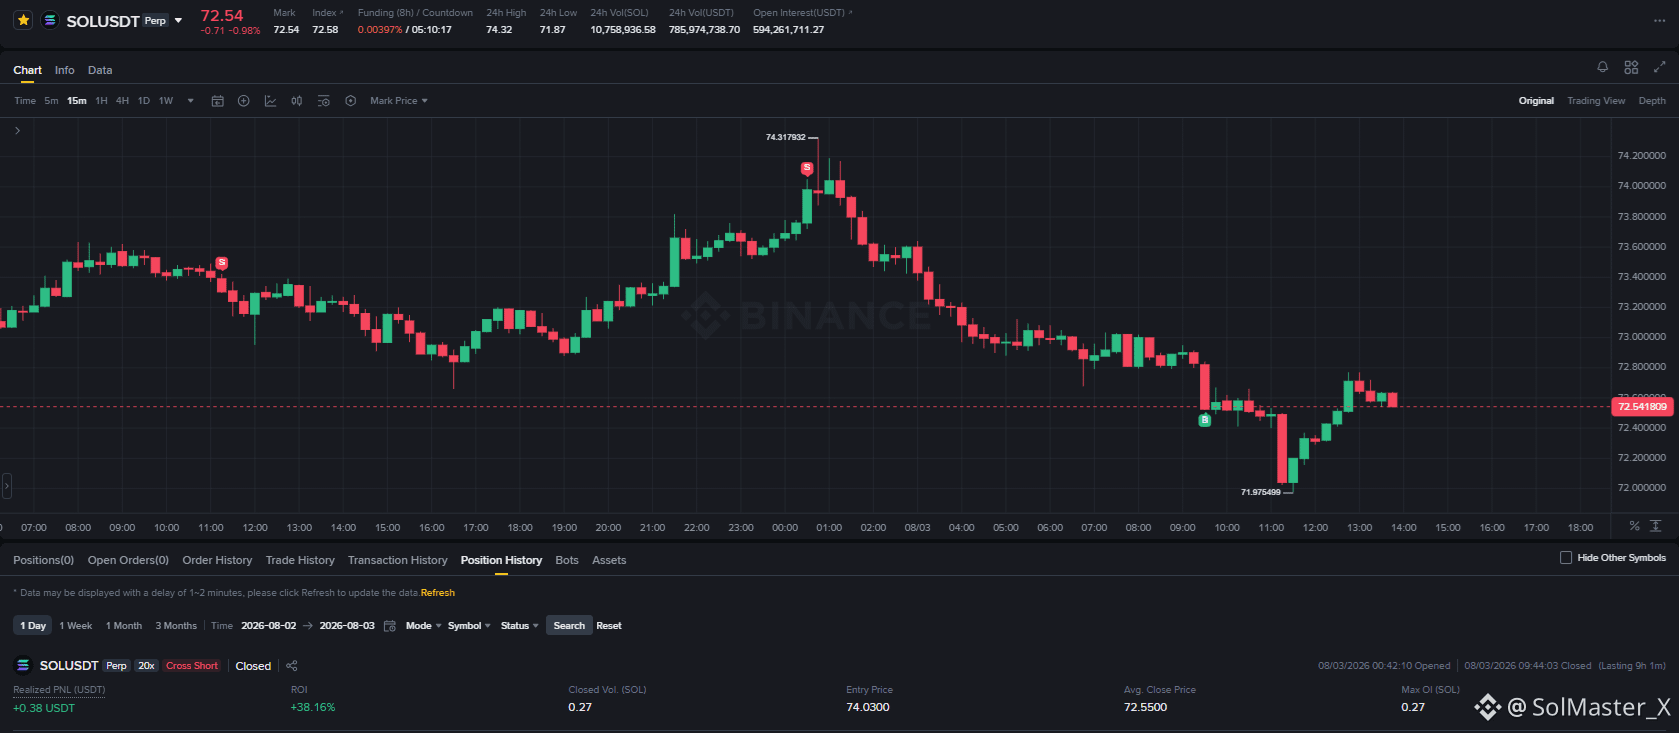Enable Hide Other Symbols checkbox
Screen dimensions: 1679x733
click(x=1566, y=558)
